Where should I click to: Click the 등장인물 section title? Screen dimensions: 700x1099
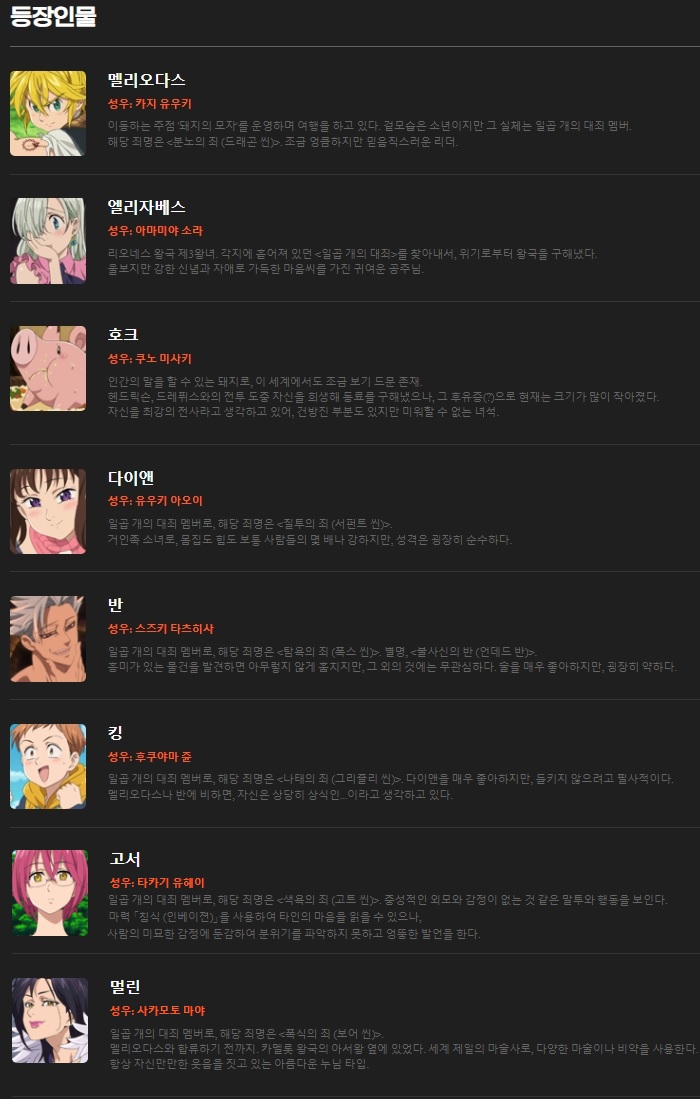coord(53,16)
